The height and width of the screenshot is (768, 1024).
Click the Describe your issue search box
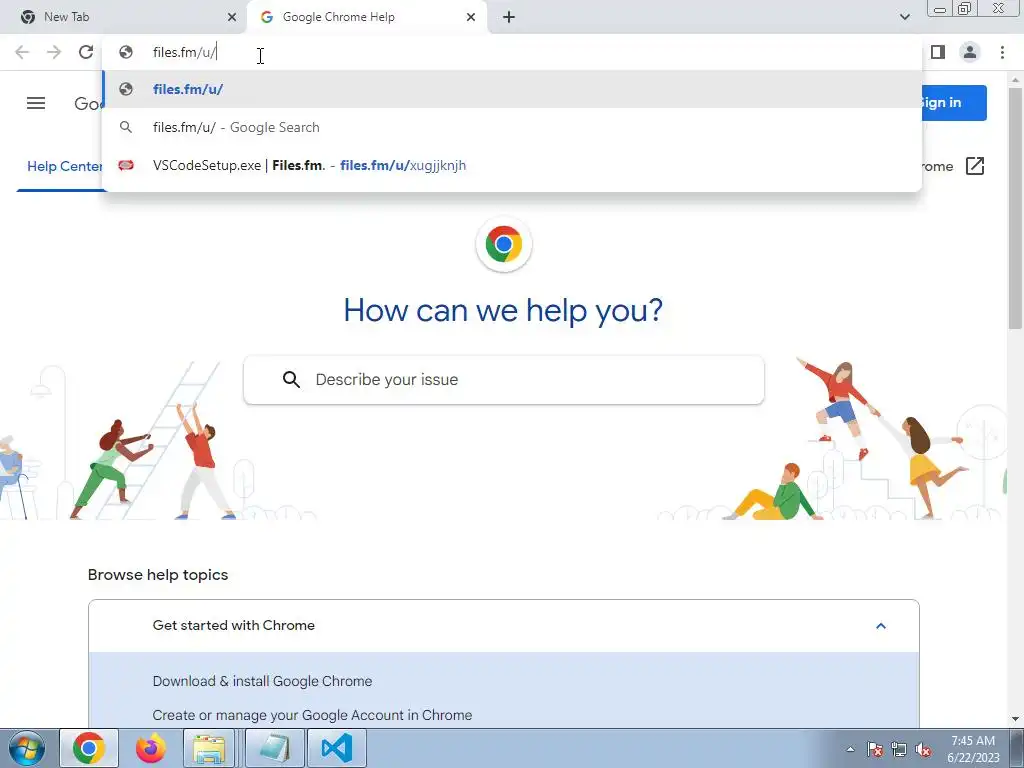tap(504, 379)
